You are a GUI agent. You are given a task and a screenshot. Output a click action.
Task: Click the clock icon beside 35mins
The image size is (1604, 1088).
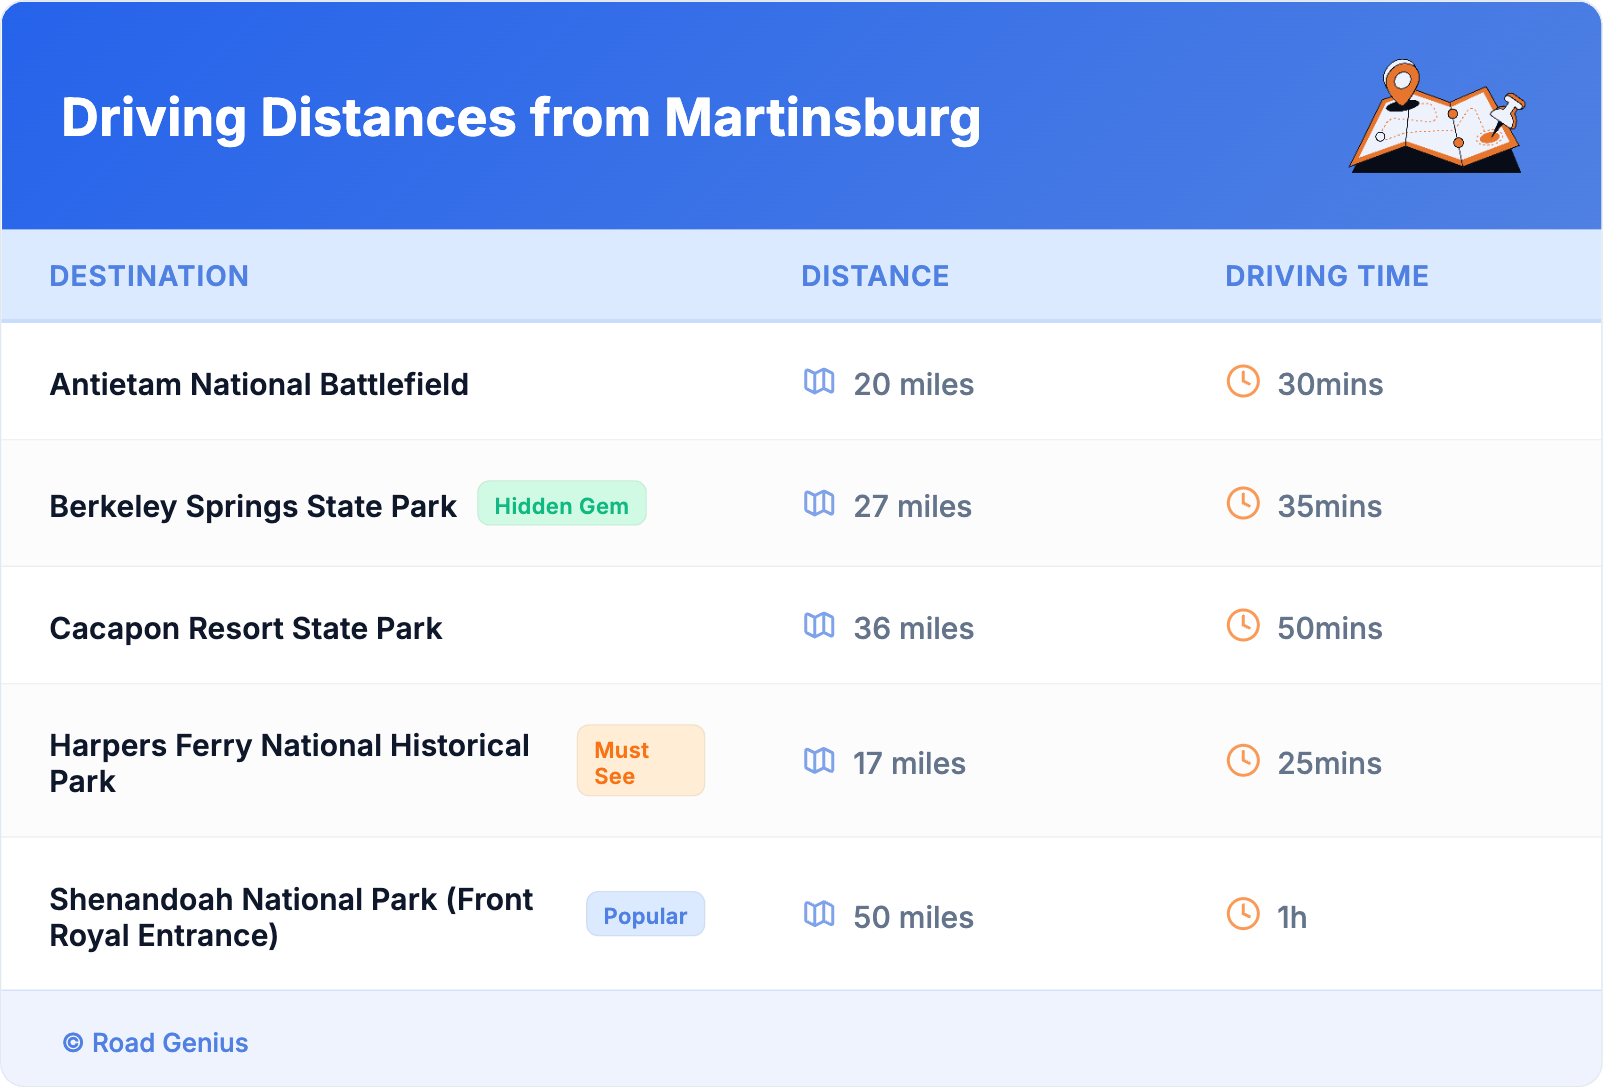(x=1243, y=503)
